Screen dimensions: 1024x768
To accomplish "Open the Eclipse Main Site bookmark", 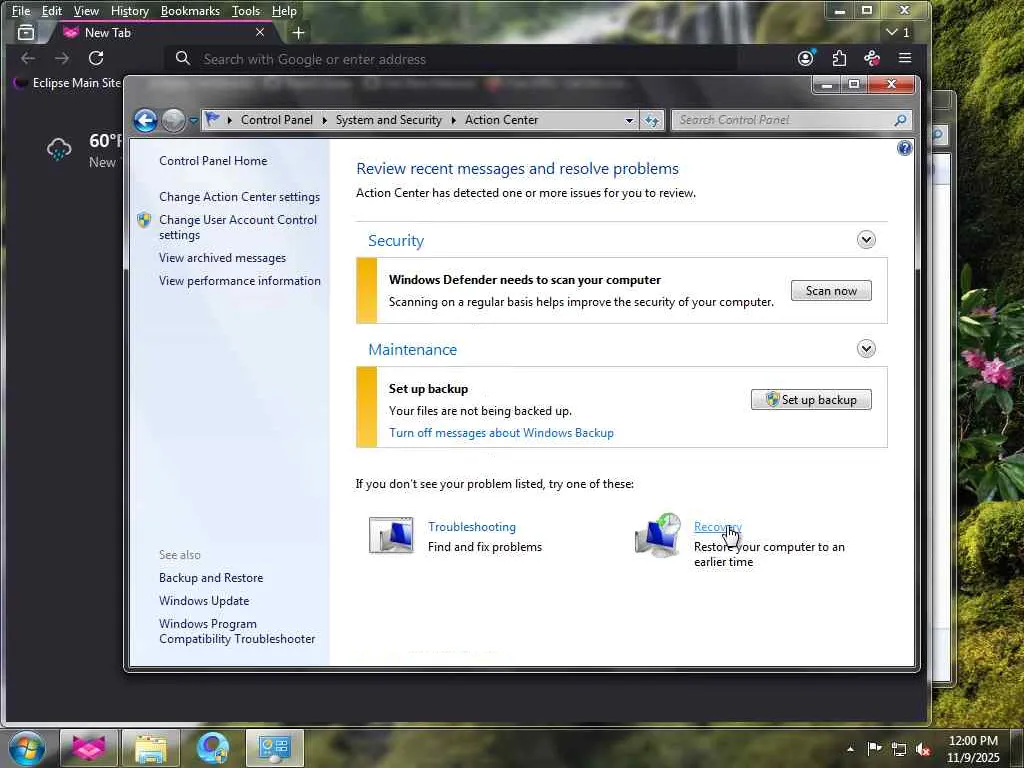I will point(69,83).
